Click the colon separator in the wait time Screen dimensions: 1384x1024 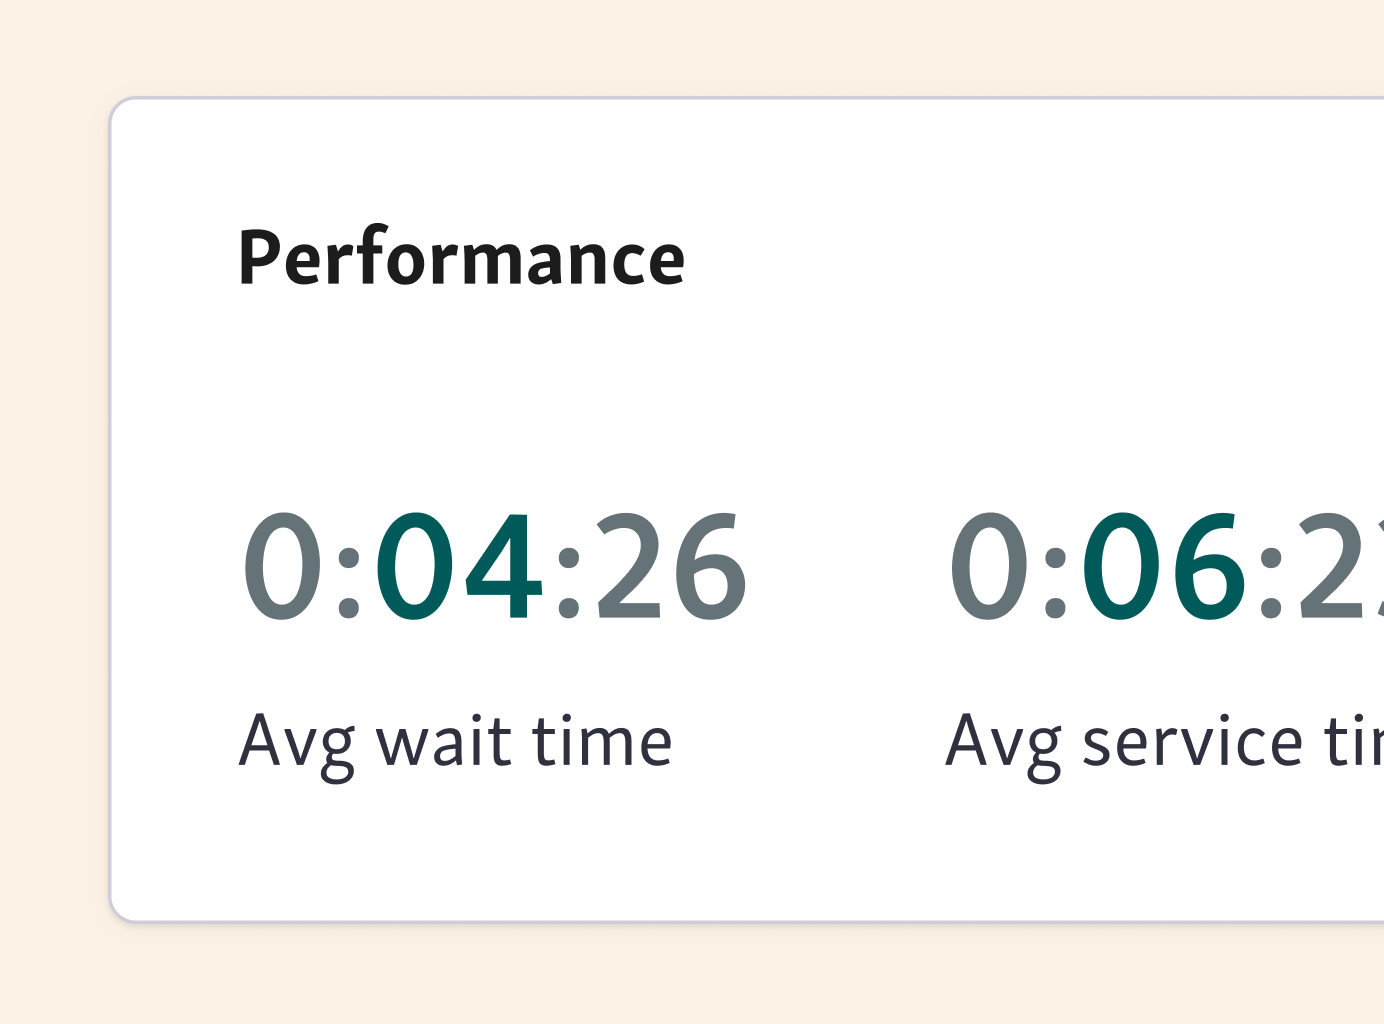349,570
